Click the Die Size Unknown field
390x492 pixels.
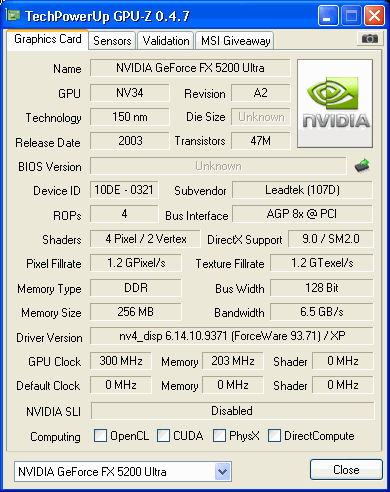pyautogui.click(x=261, y=117)
